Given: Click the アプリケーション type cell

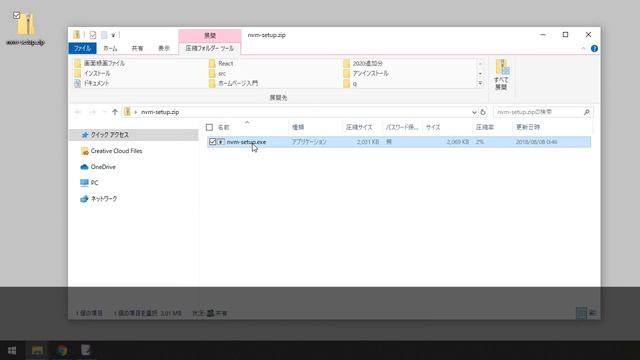Looking at the screenshot, I should point(309,142).
